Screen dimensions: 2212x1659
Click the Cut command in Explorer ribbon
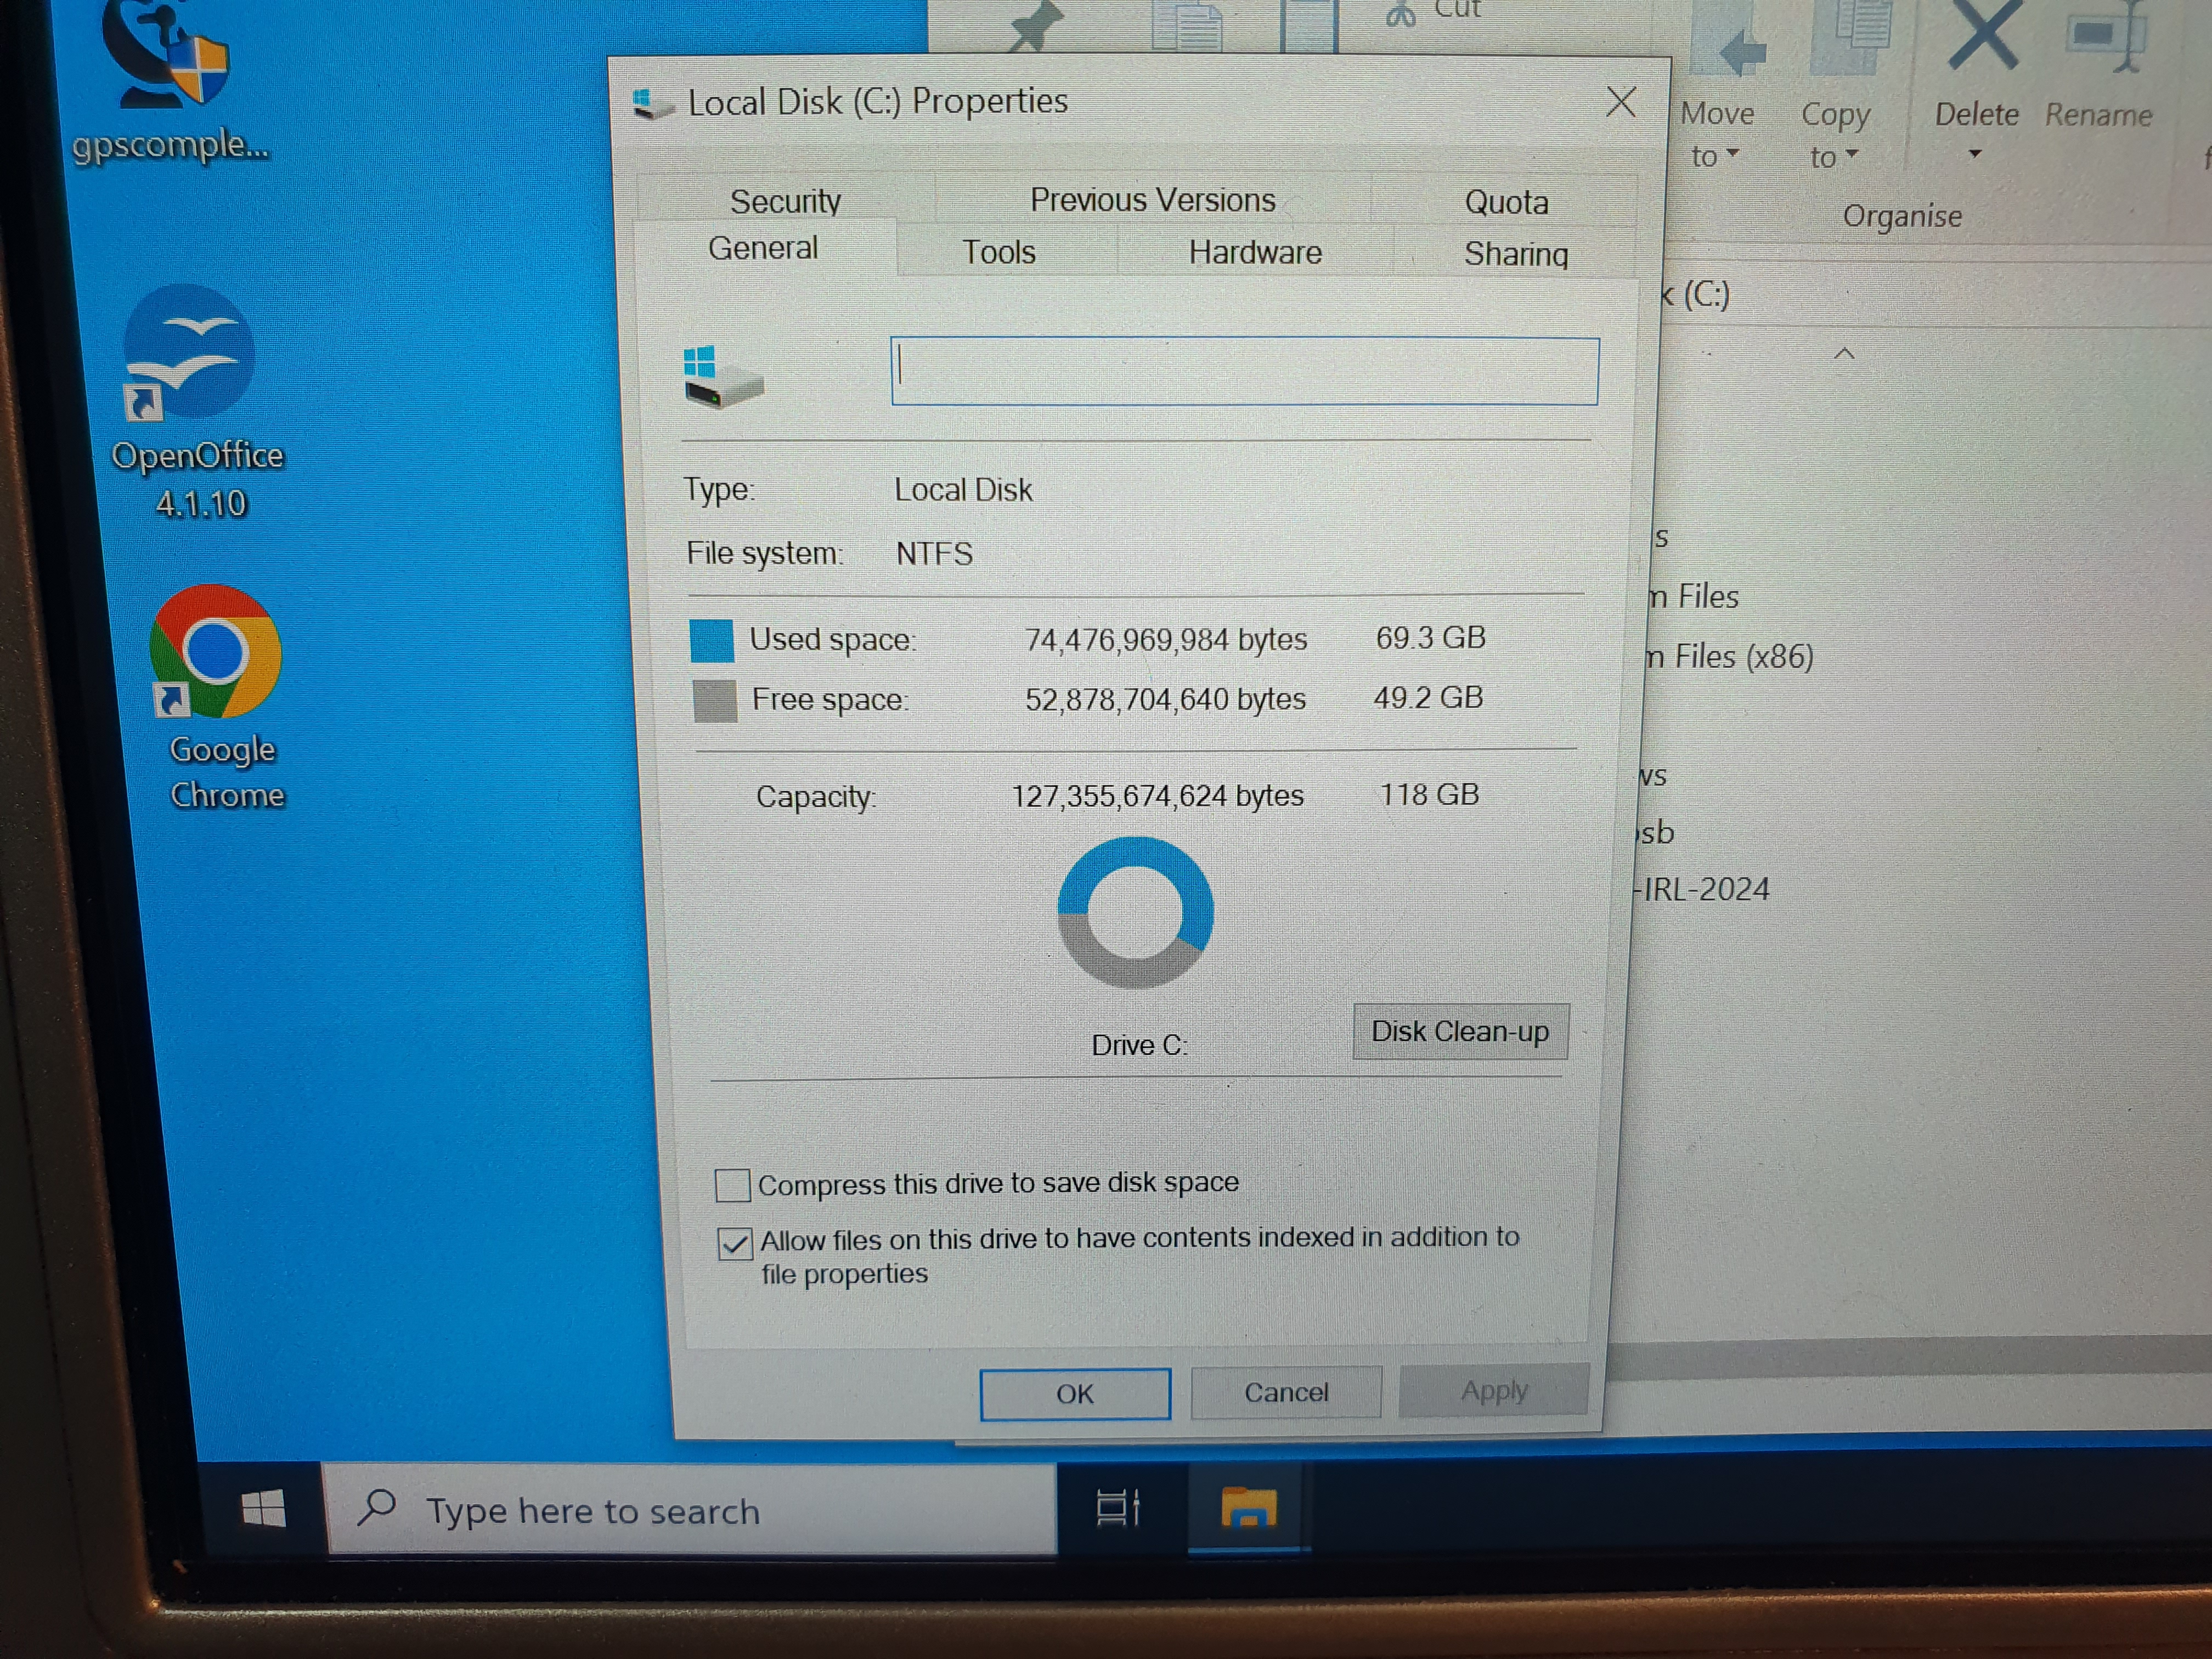coord(1434,10)
